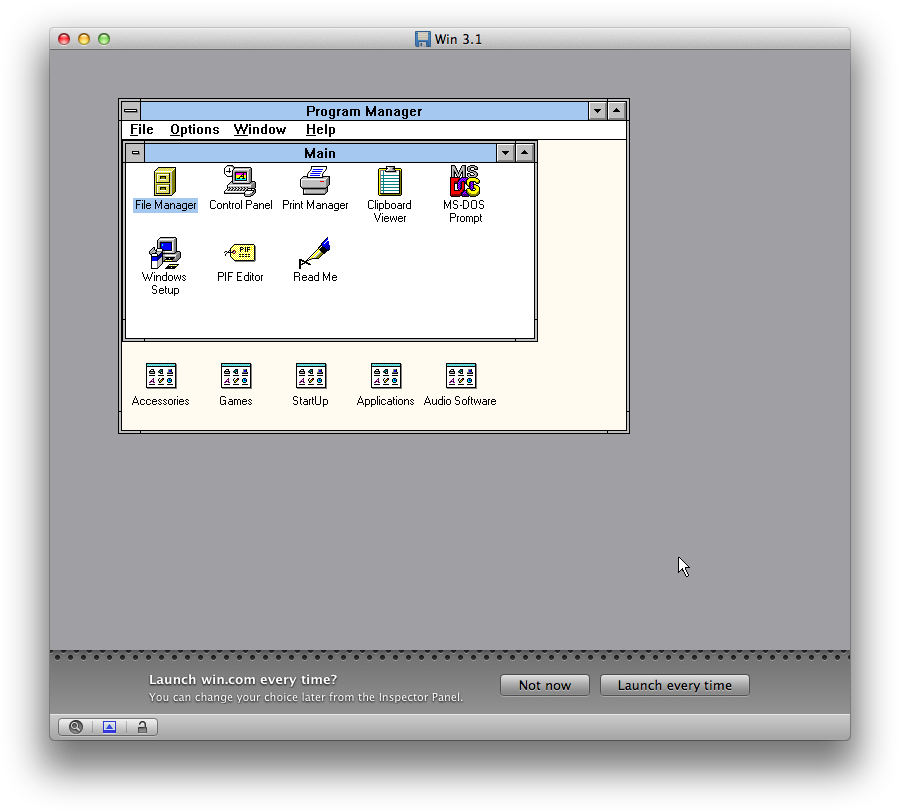Click the Program Manager title bar
This screenshot has height=811, width=899.
point(364,111)
